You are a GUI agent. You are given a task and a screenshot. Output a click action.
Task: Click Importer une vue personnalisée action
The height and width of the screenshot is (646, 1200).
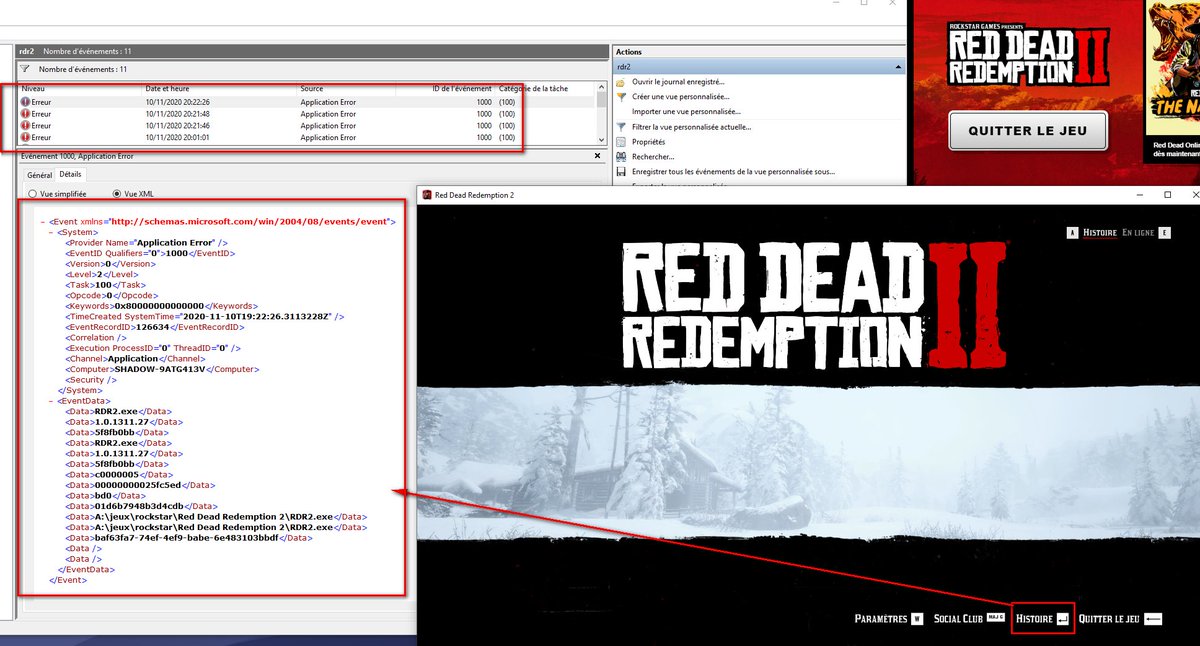(x=686, y=111)
